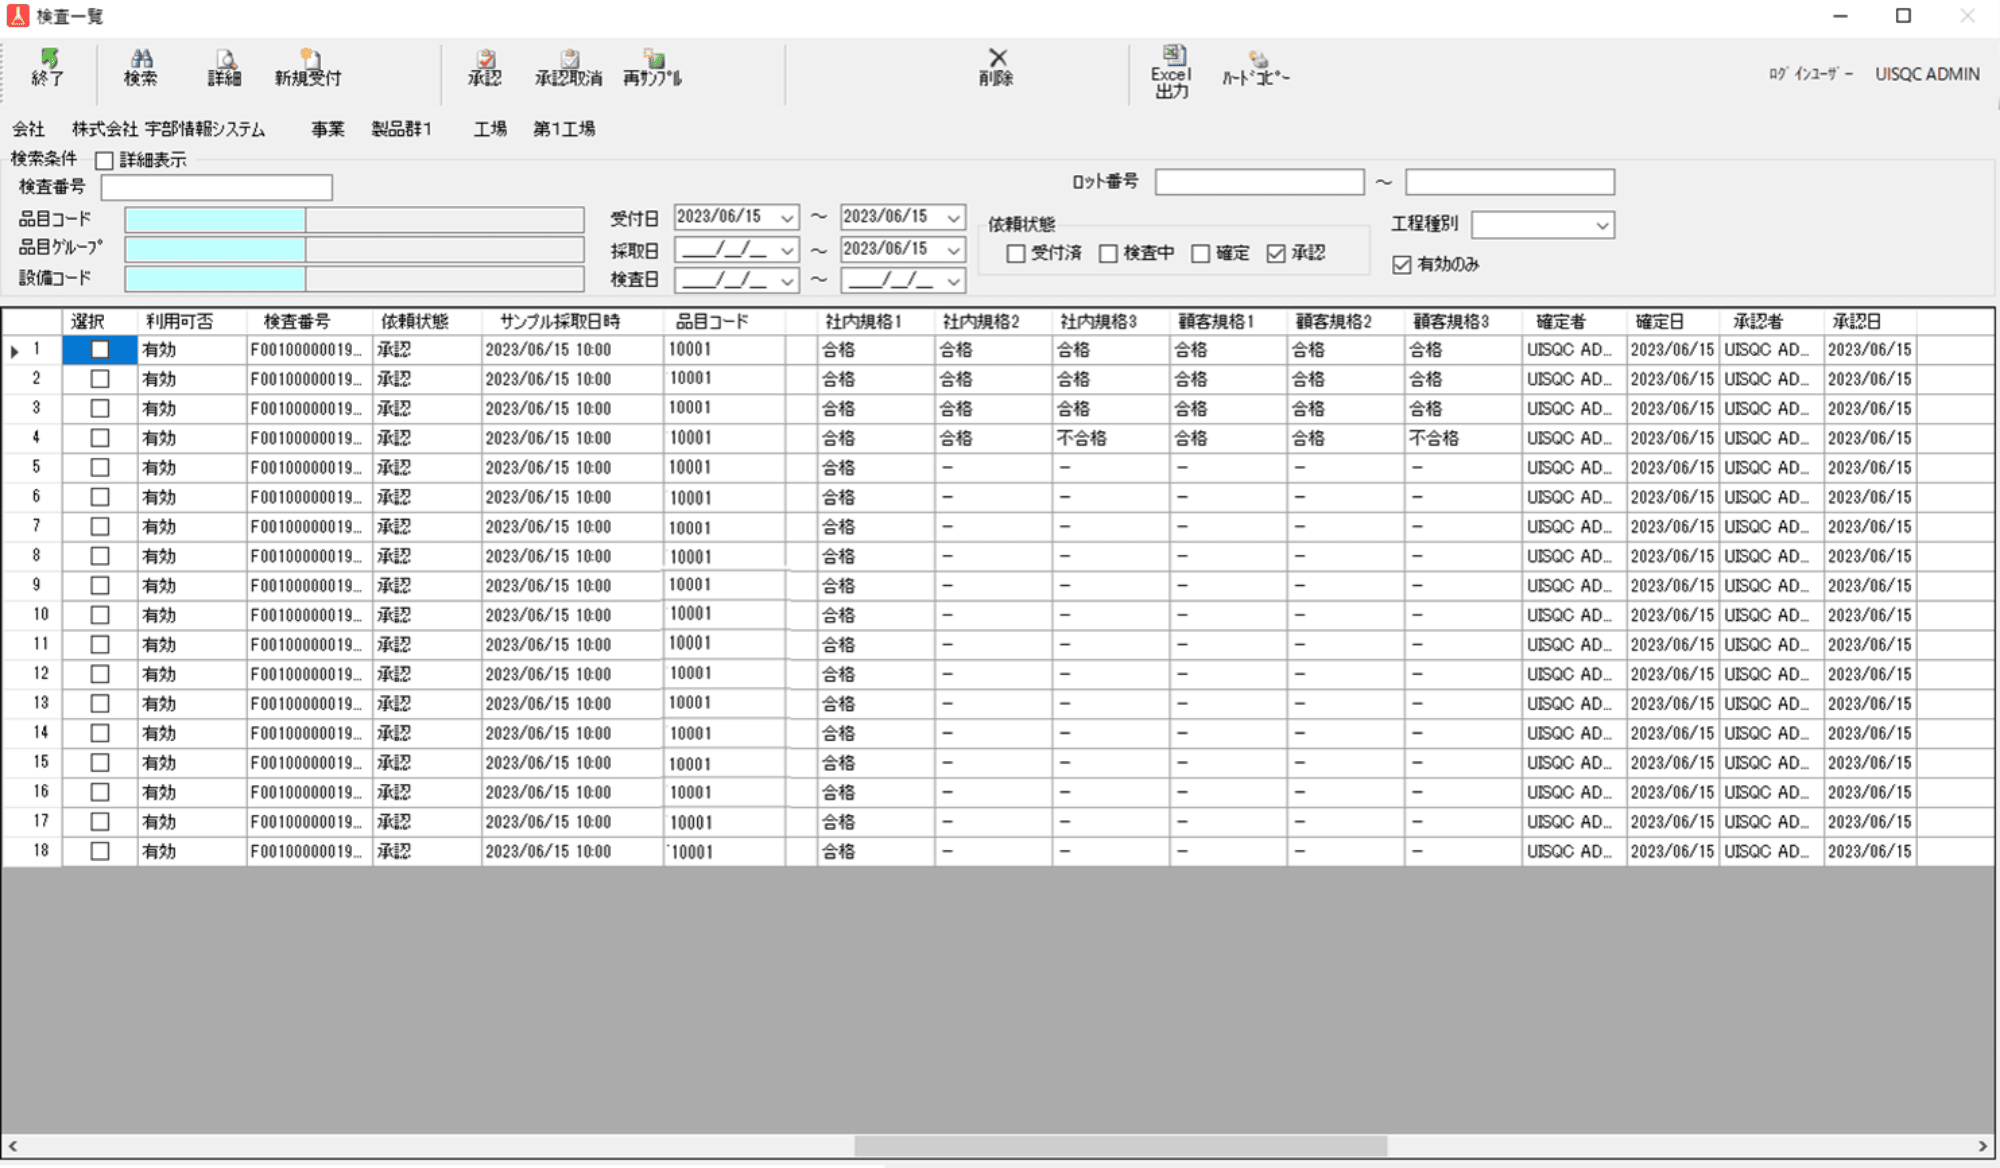Click the 削除 delete X icon
2000x1168 pixels.
click(x=996, y=66)
